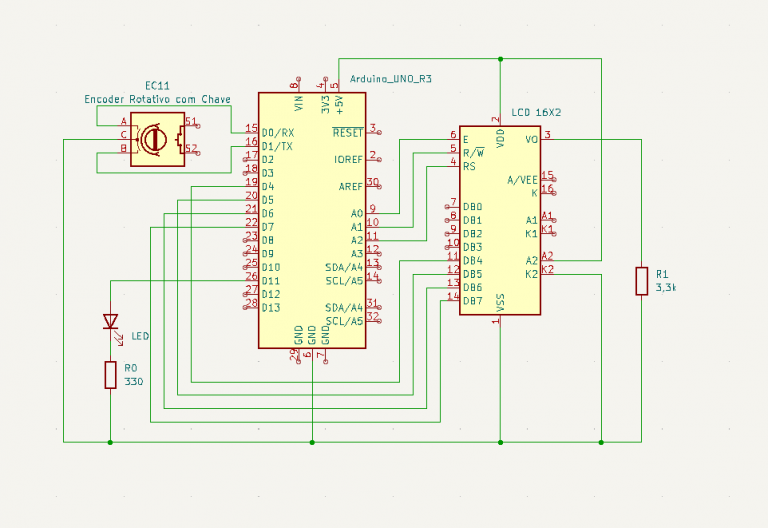Click the LCD 16X2 component label
Viewport: 768px width, 528px height.
pos(536,112)
